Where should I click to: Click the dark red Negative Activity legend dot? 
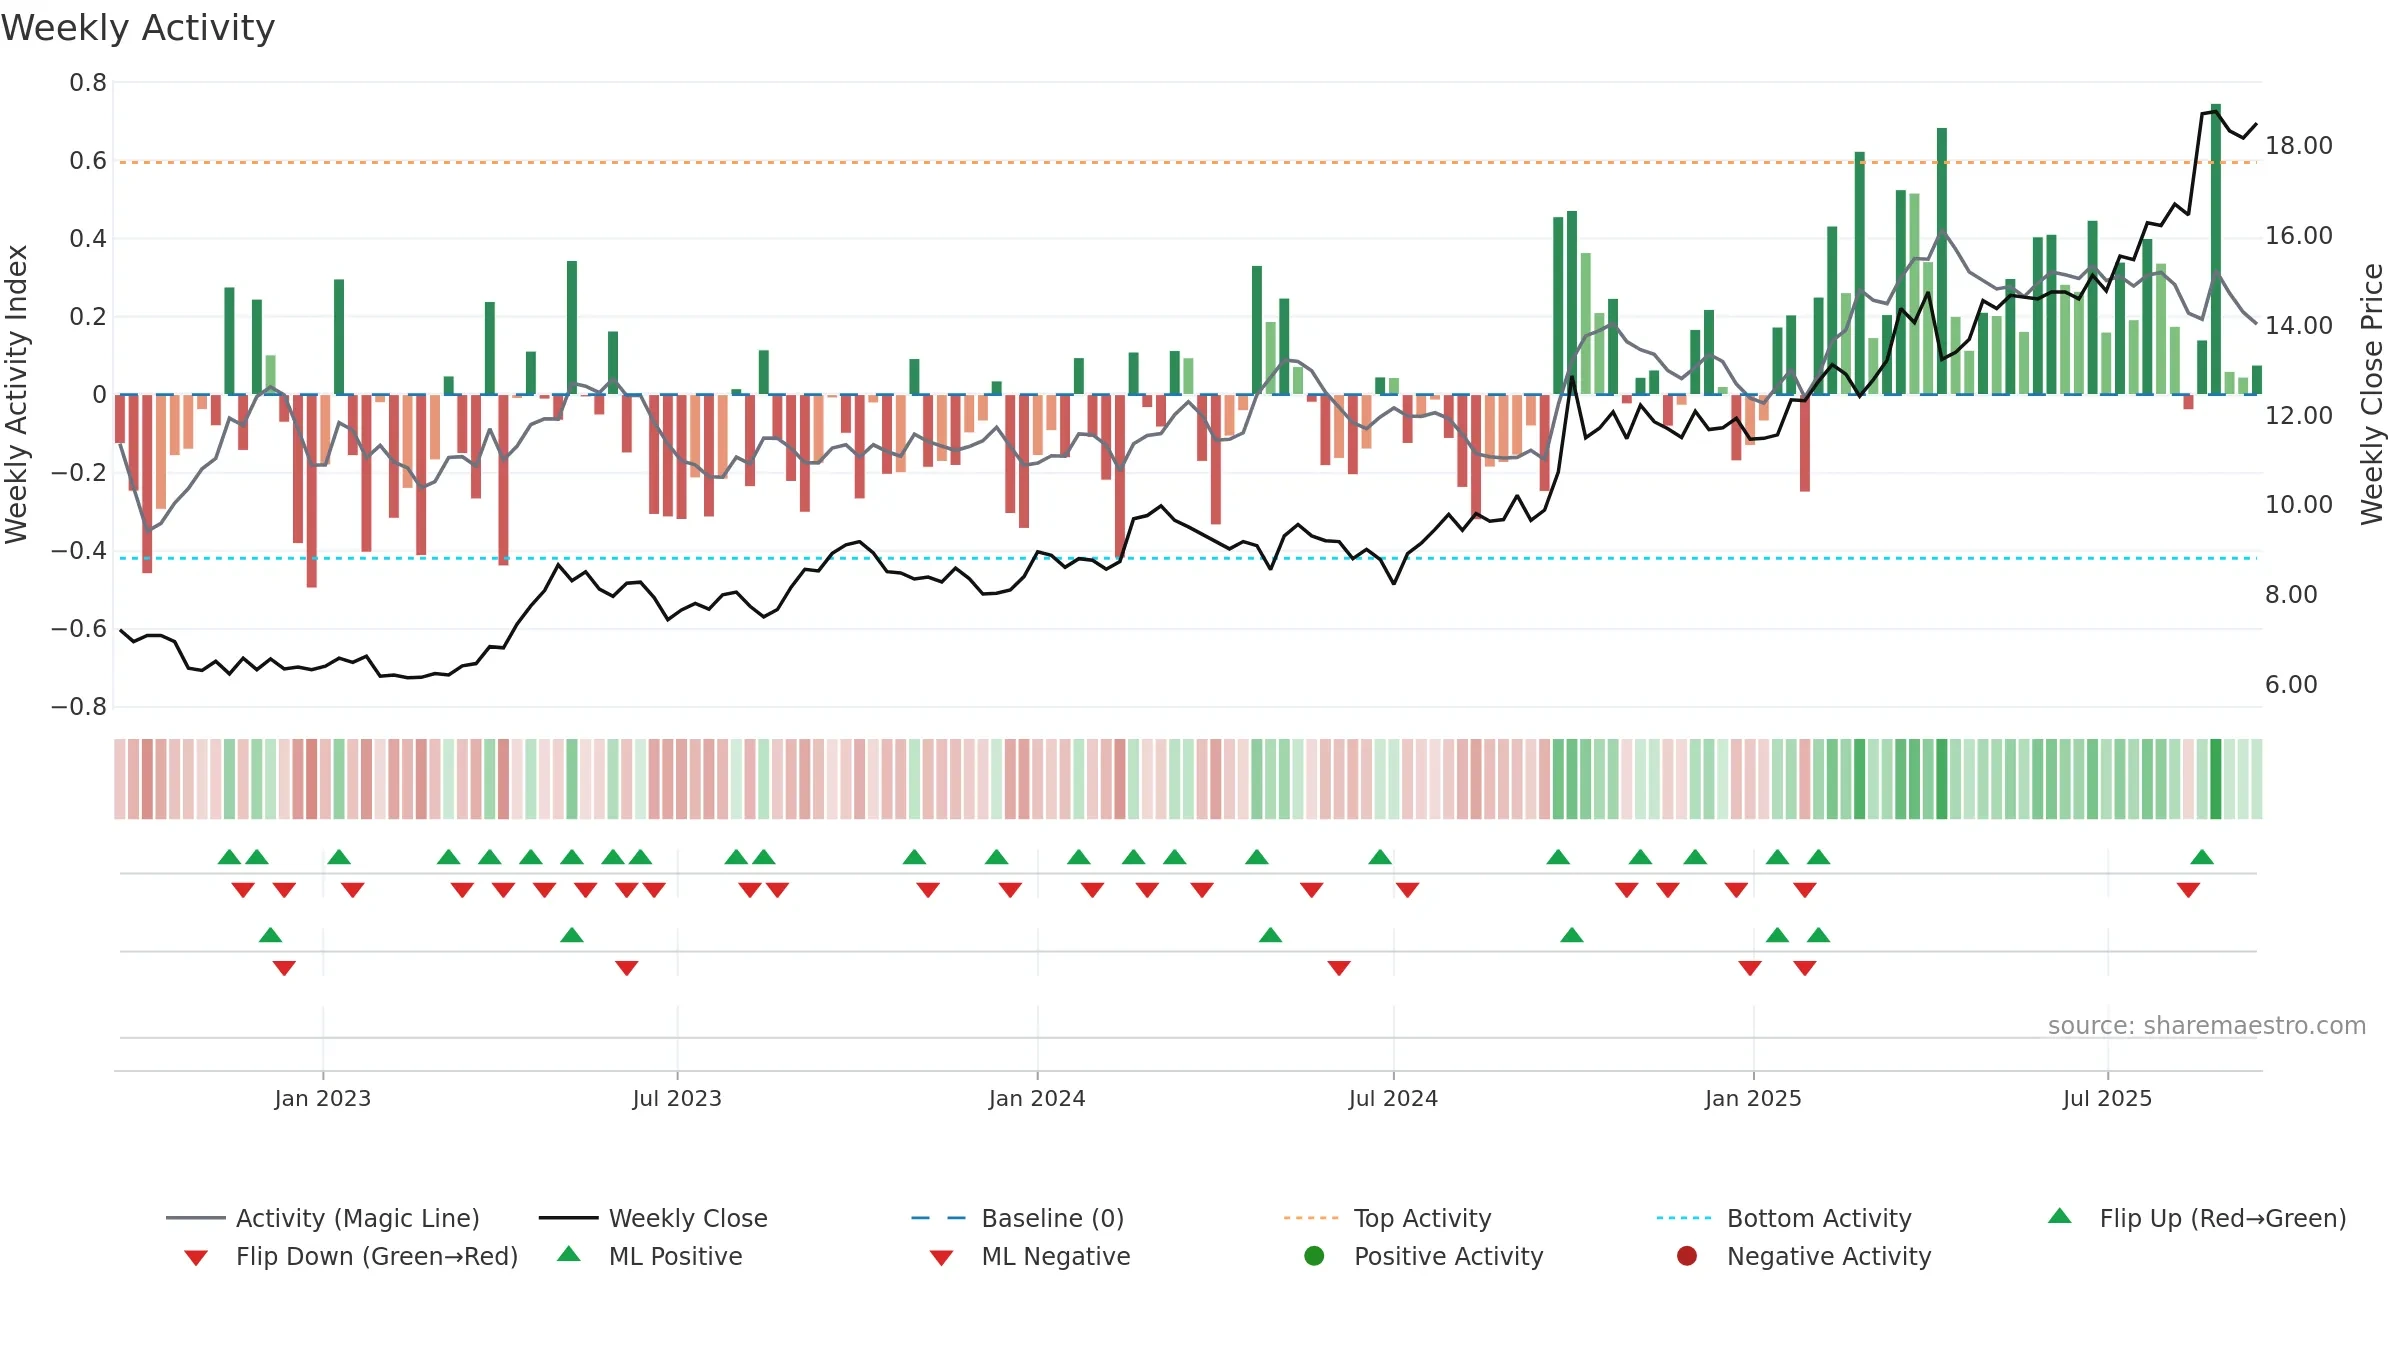pos(1687,1256)
